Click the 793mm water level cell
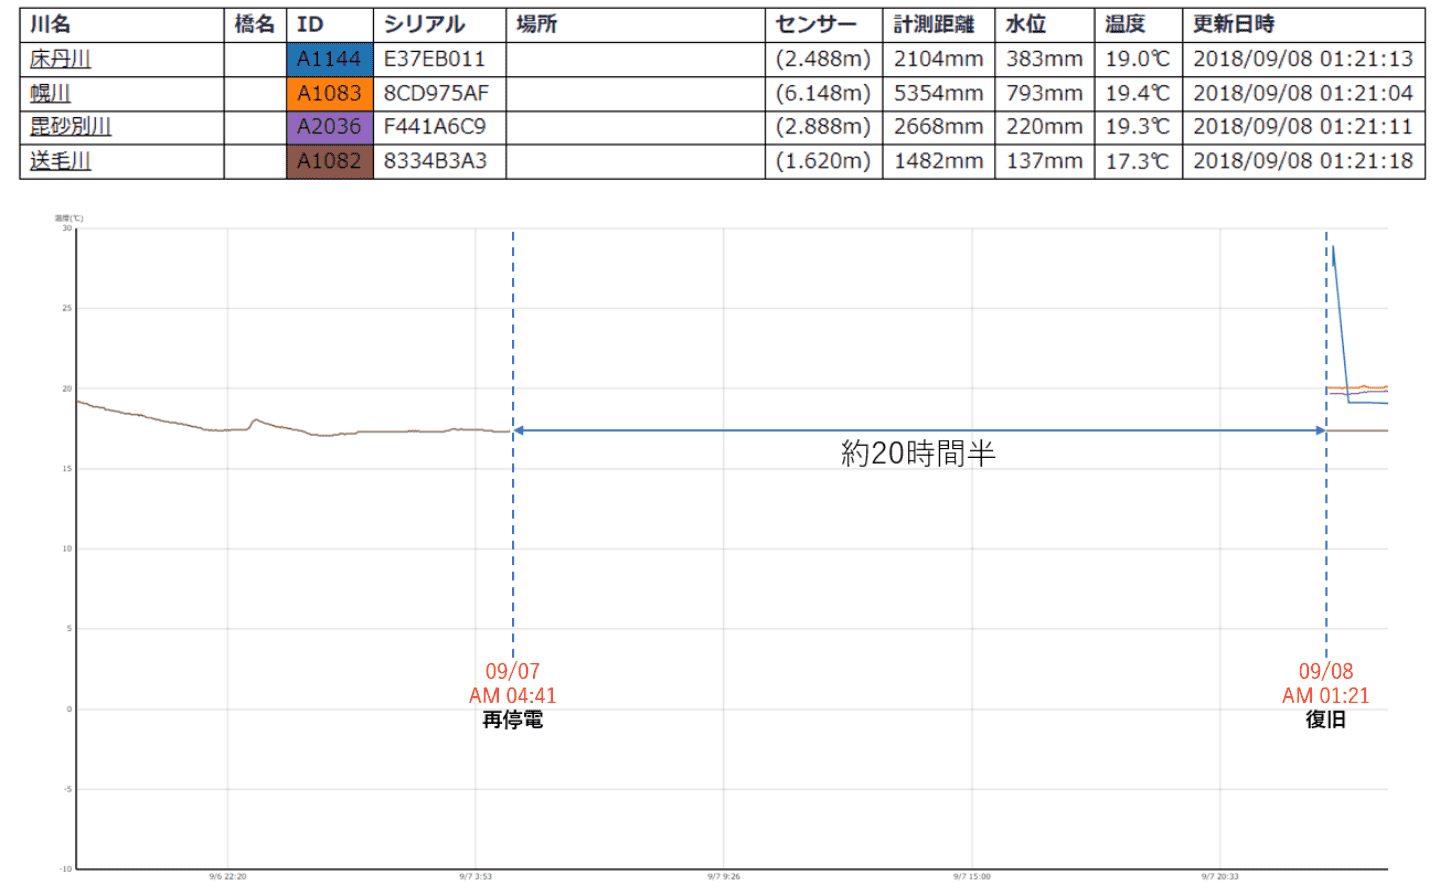Image resolution: width=1440 pixels, height=889 pixels. click(1044, 93)
